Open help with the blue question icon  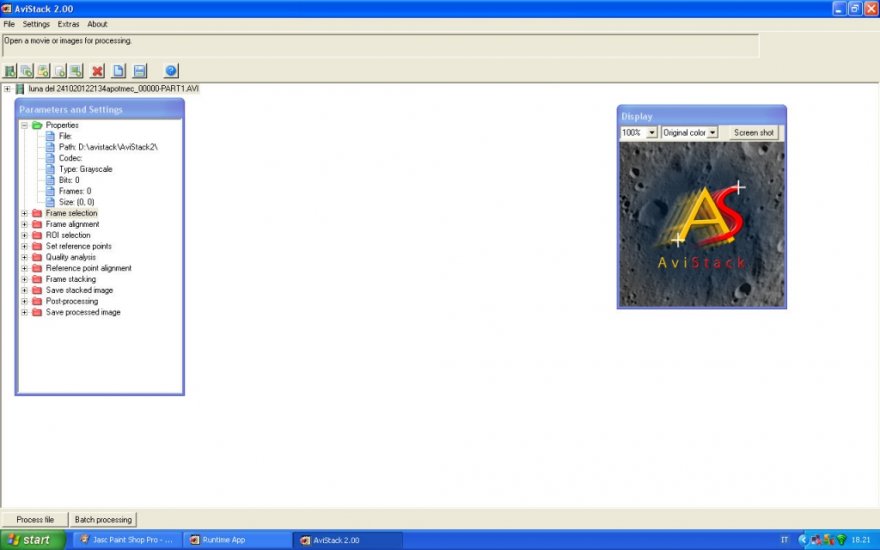click(x=171, y=71)
